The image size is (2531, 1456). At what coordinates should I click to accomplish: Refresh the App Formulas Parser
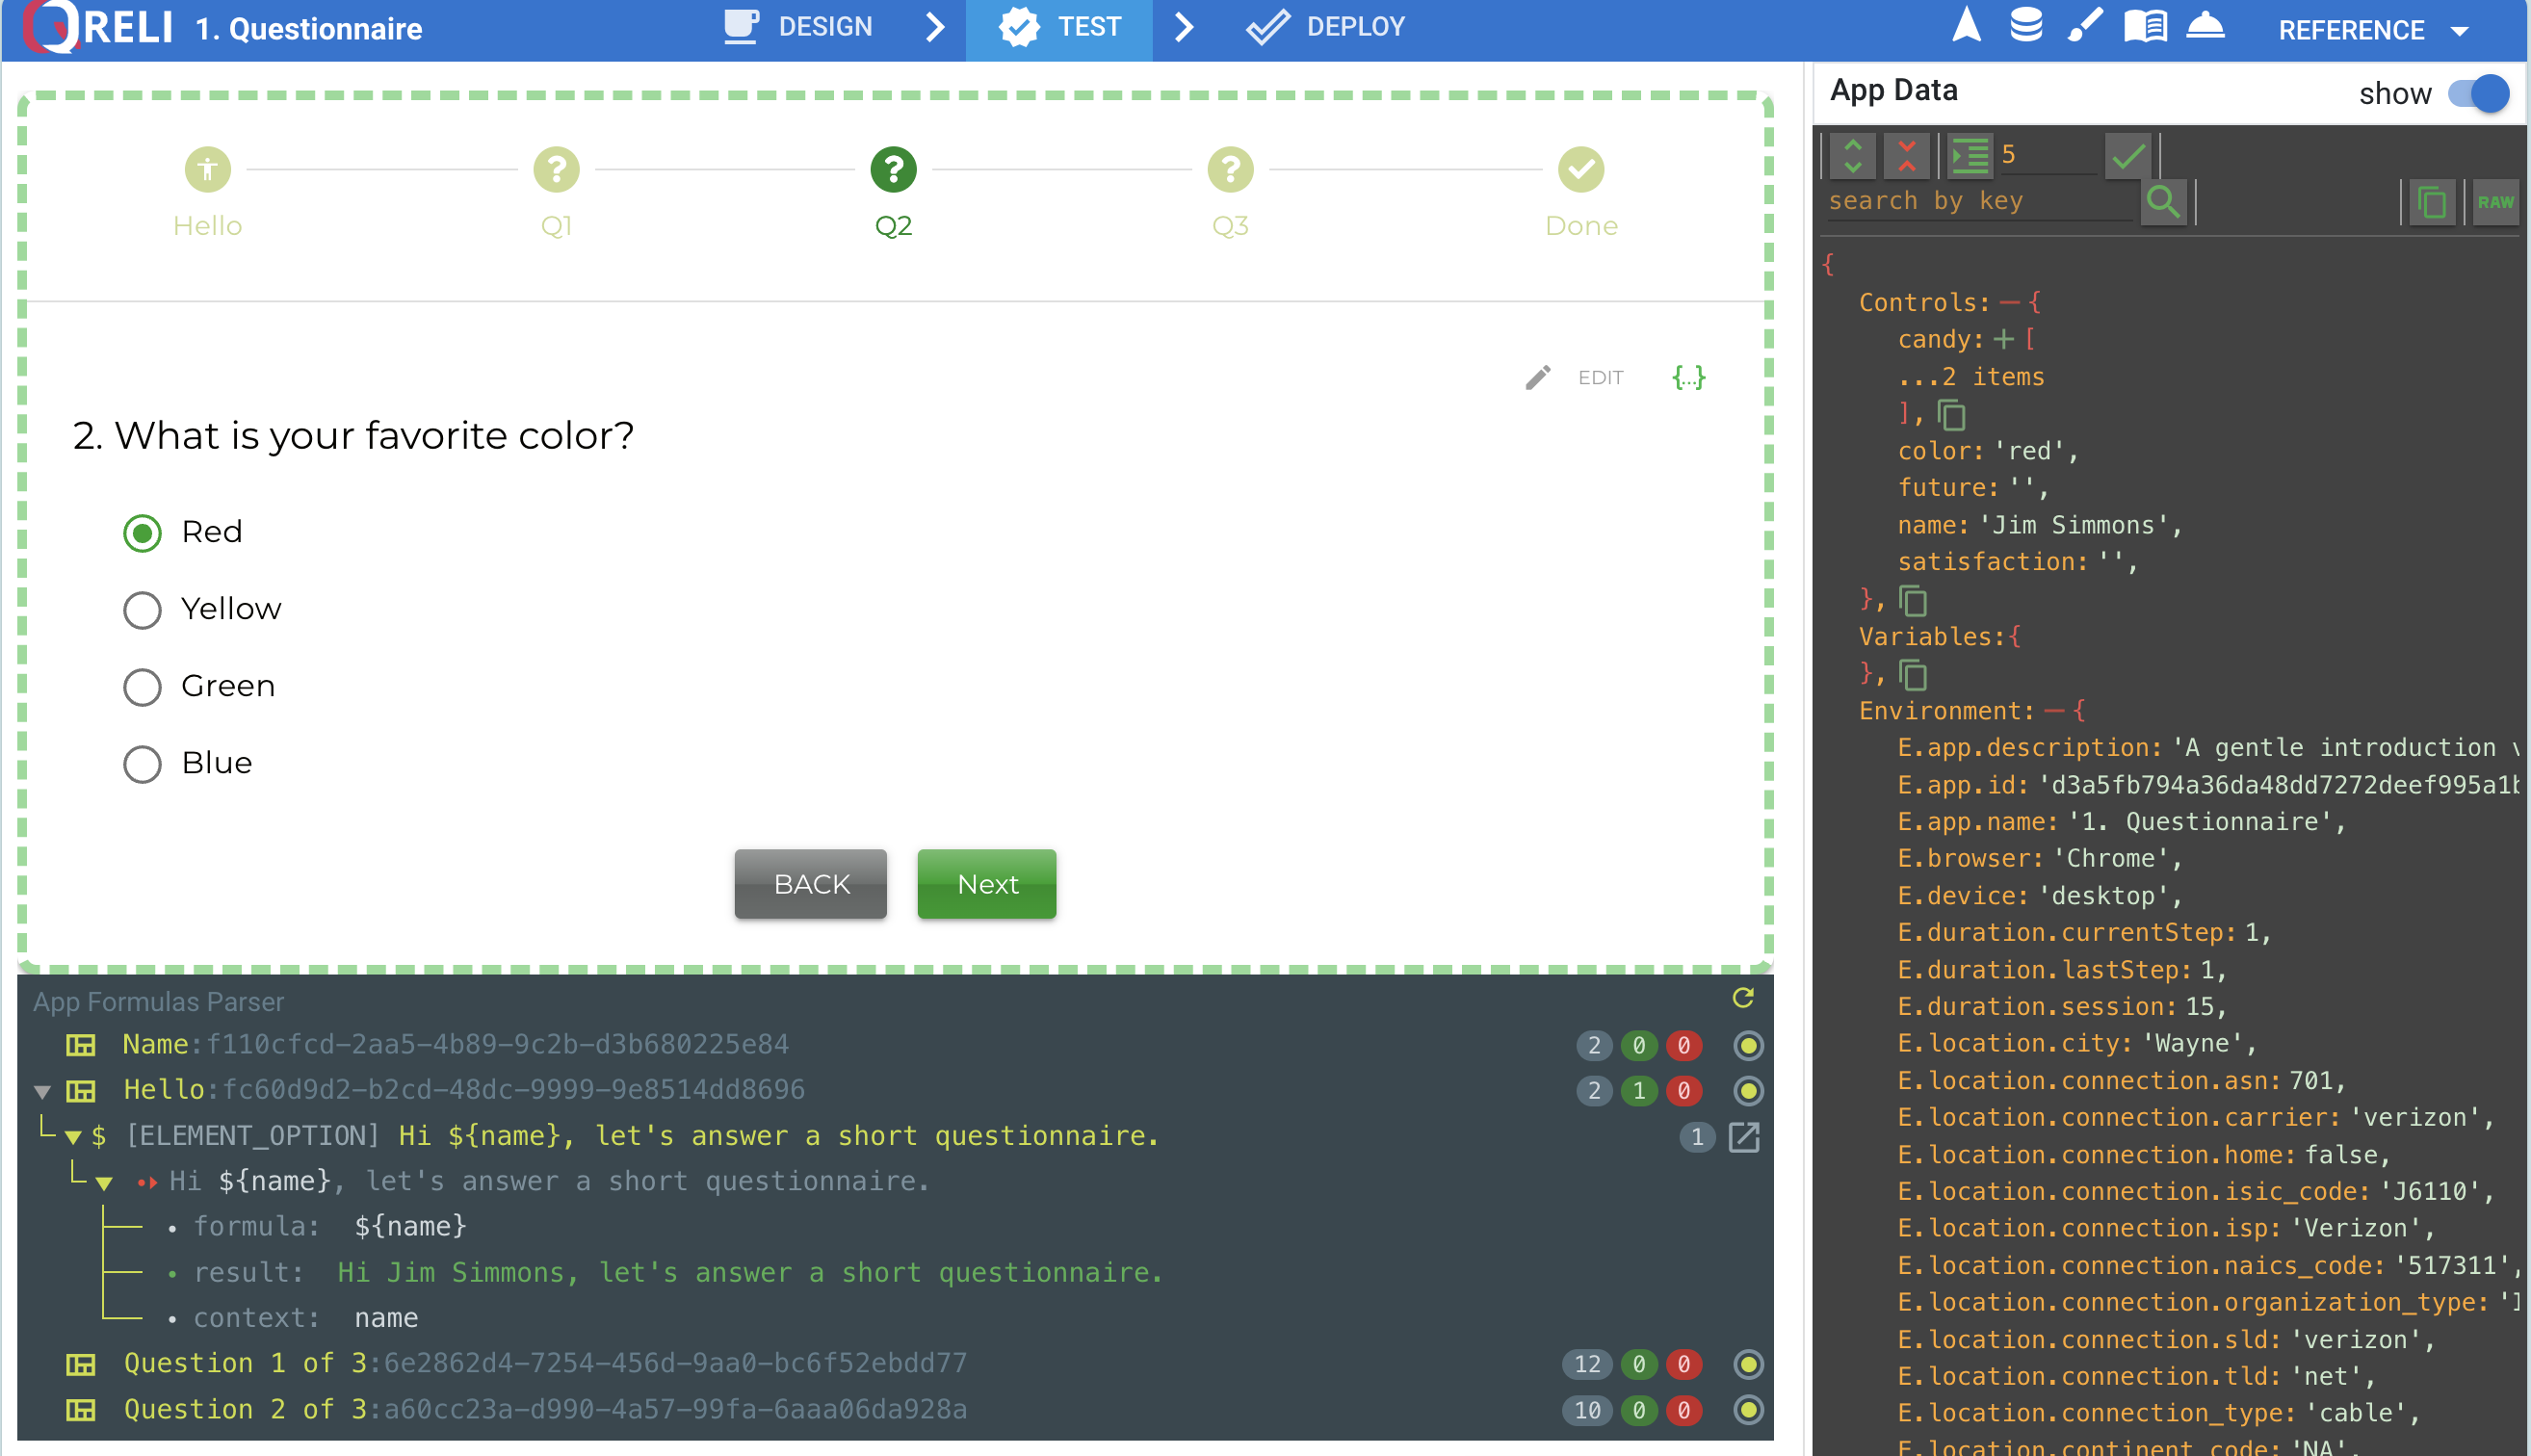[x=1742, y=998]
